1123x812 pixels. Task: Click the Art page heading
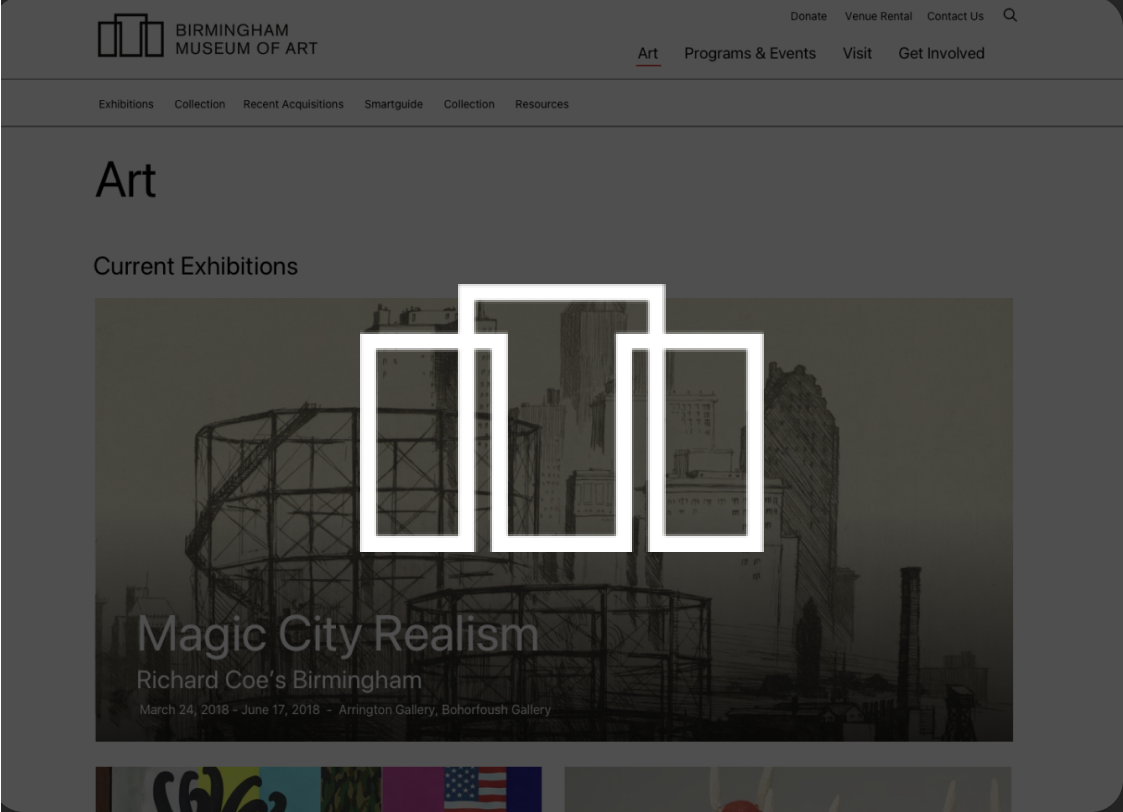(125, 180)
